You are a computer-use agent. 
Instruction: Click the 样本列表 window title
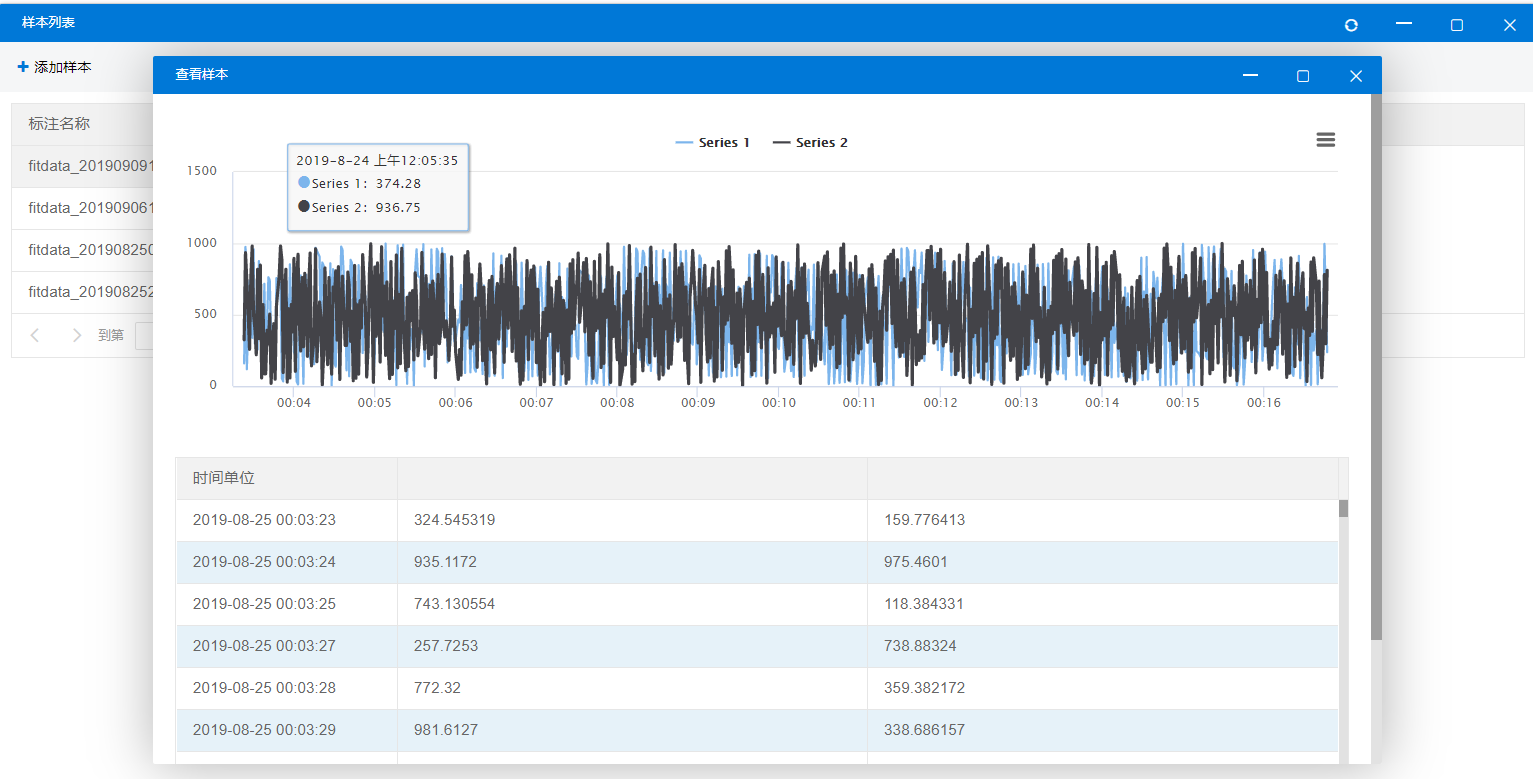48,22
